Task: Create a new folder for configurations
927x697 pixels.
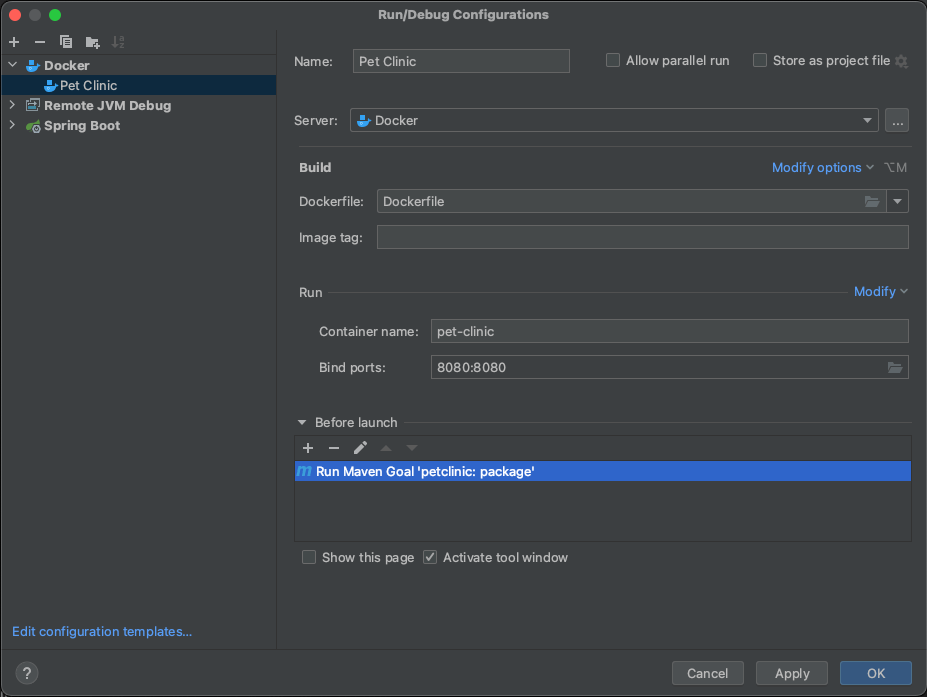Action: click(x=91, y=42)
